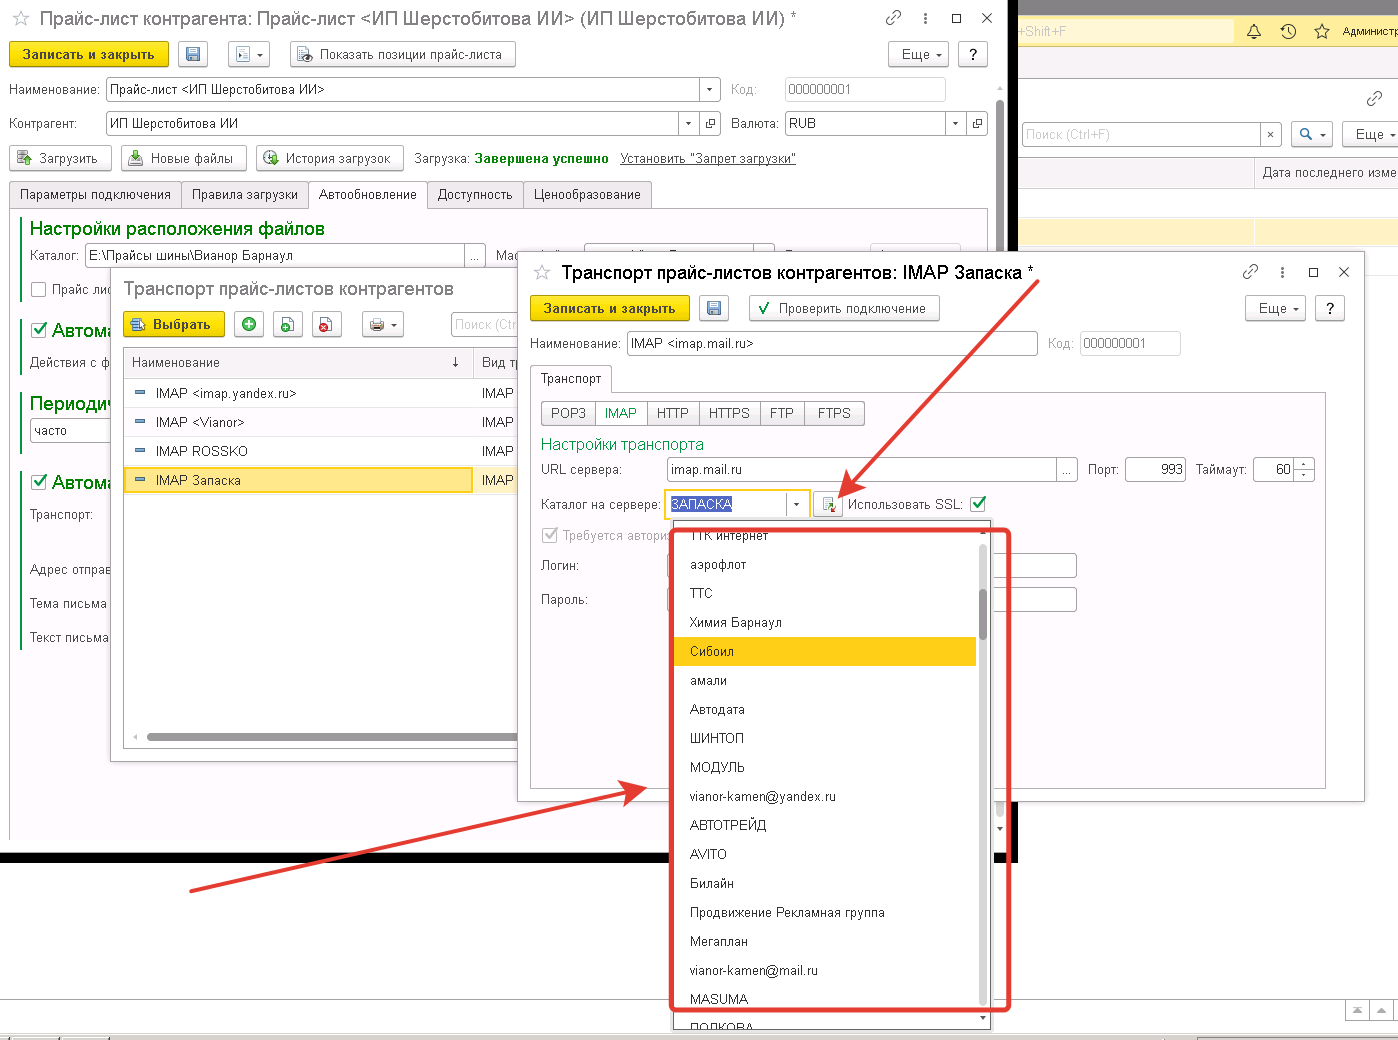This screenshot has height=1040, width=1398.
Task: Click notifications bell icon in top bar
Action: (1254, 31)
